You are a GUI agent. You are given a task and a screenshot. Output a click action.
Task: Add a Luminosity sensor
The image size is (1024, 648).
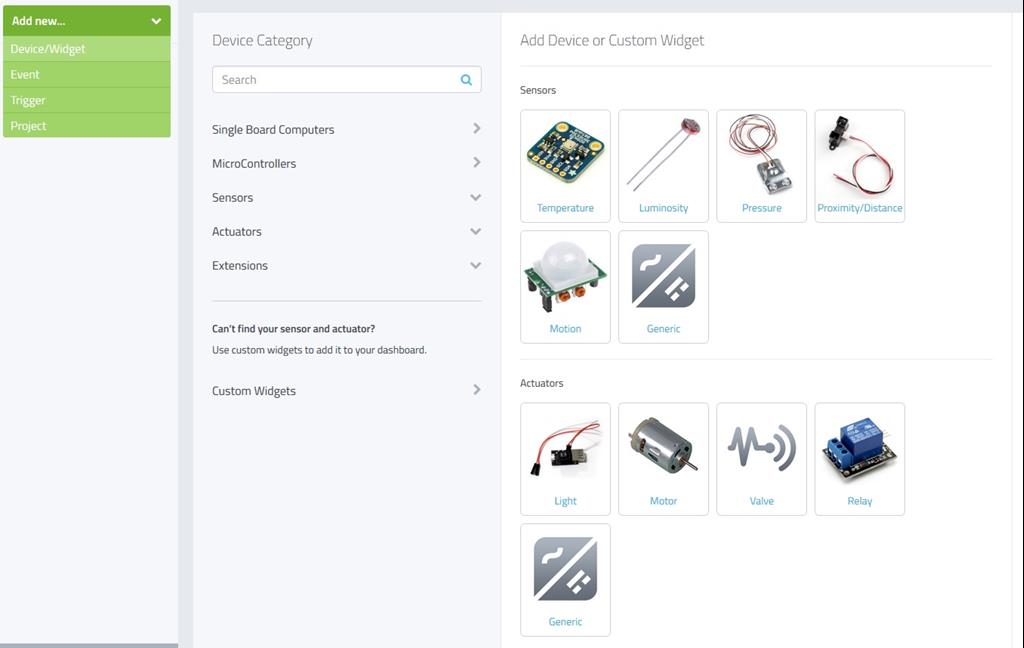[663, 165]
